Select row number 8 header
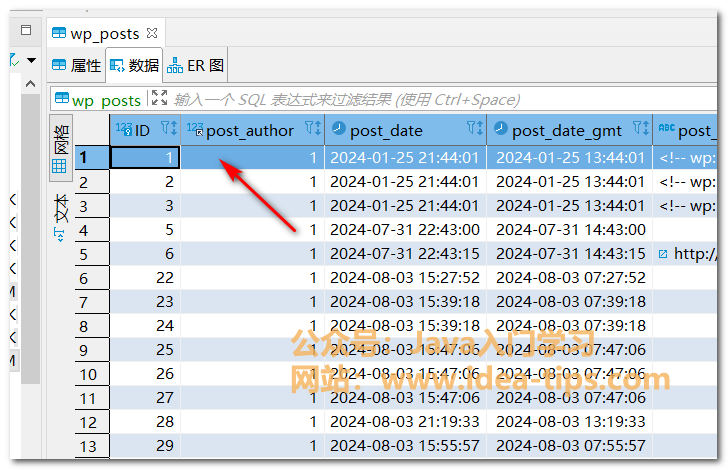 pyautogui.click(x=92, y=326)
